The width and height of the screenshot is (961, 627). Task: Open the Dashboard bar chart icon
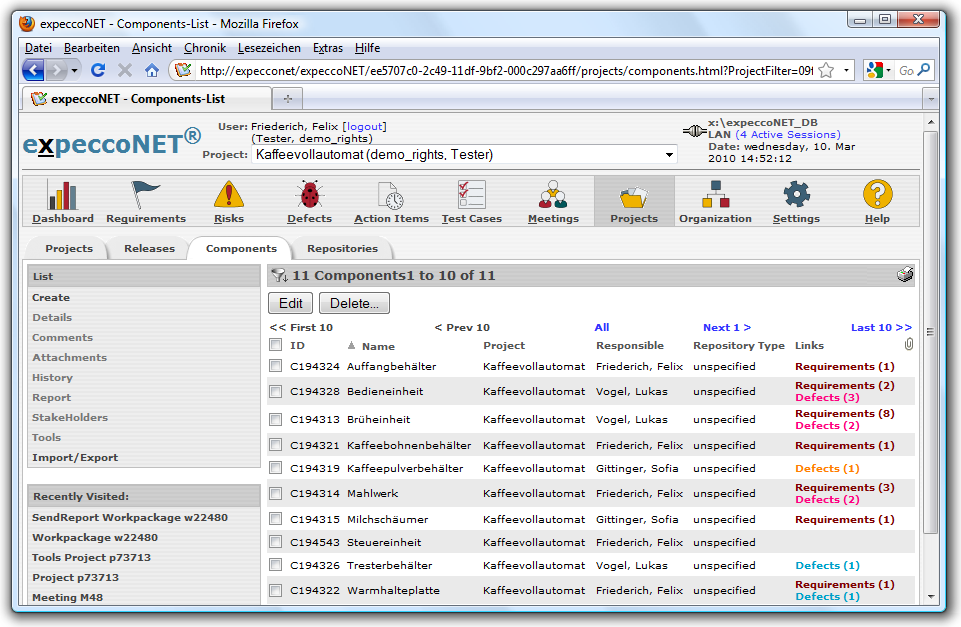62,195
